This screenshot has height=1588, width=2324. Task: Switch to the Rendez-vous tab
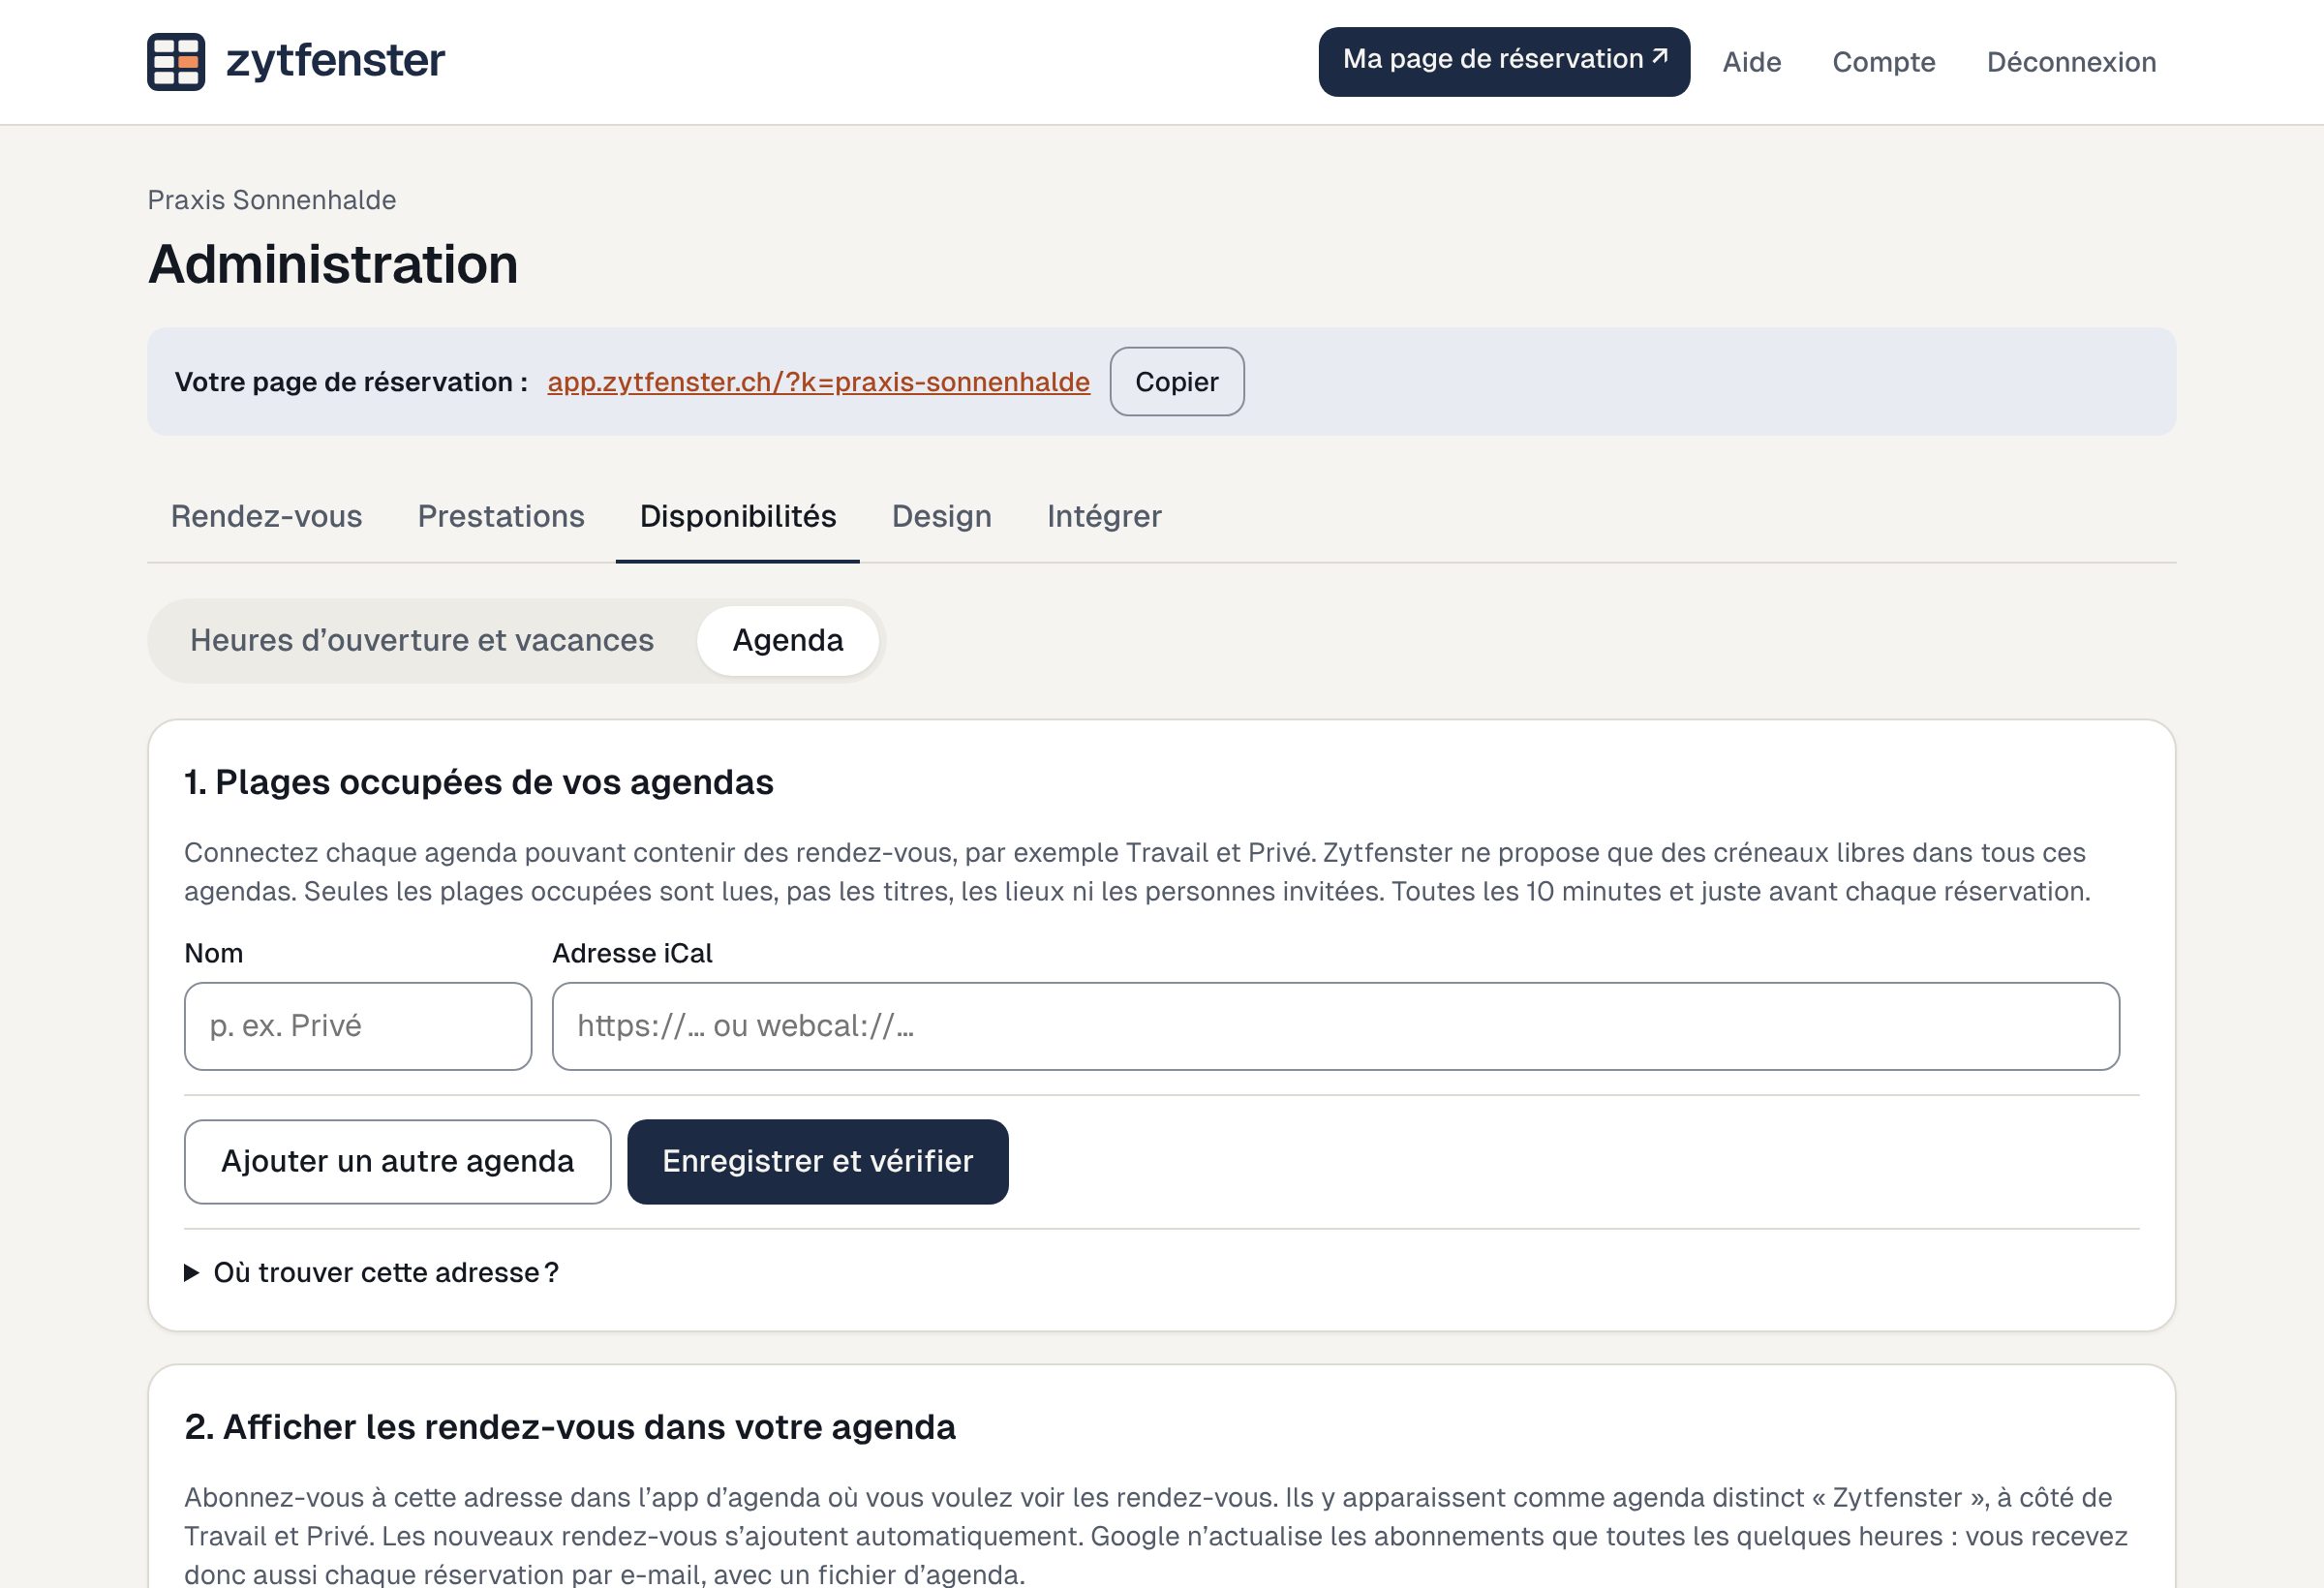(267, 516)
